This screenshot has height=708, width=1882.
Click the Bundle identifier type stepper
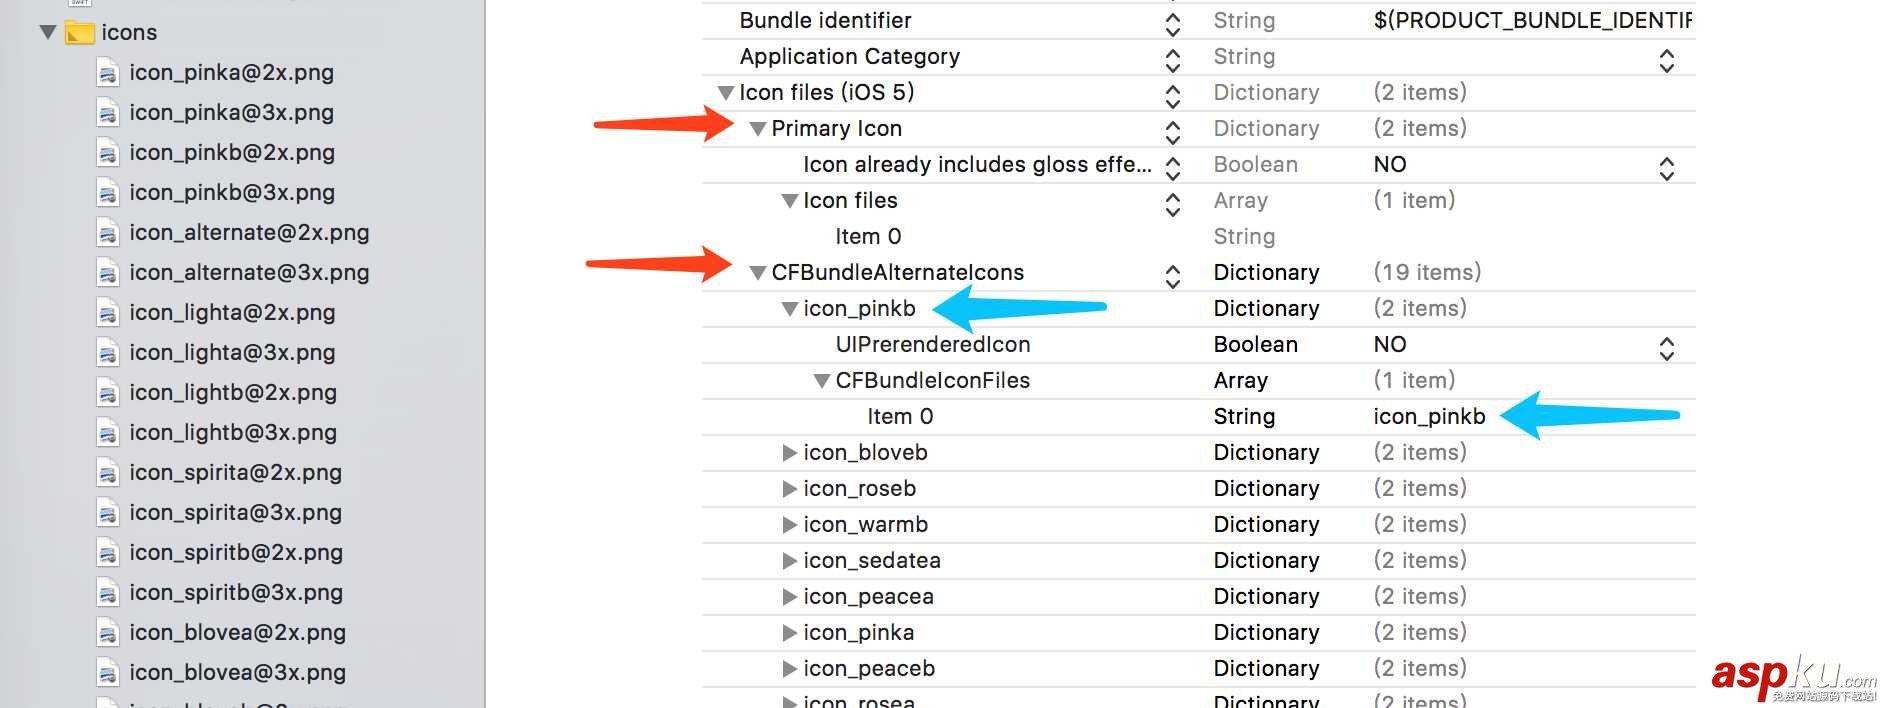1173,22
